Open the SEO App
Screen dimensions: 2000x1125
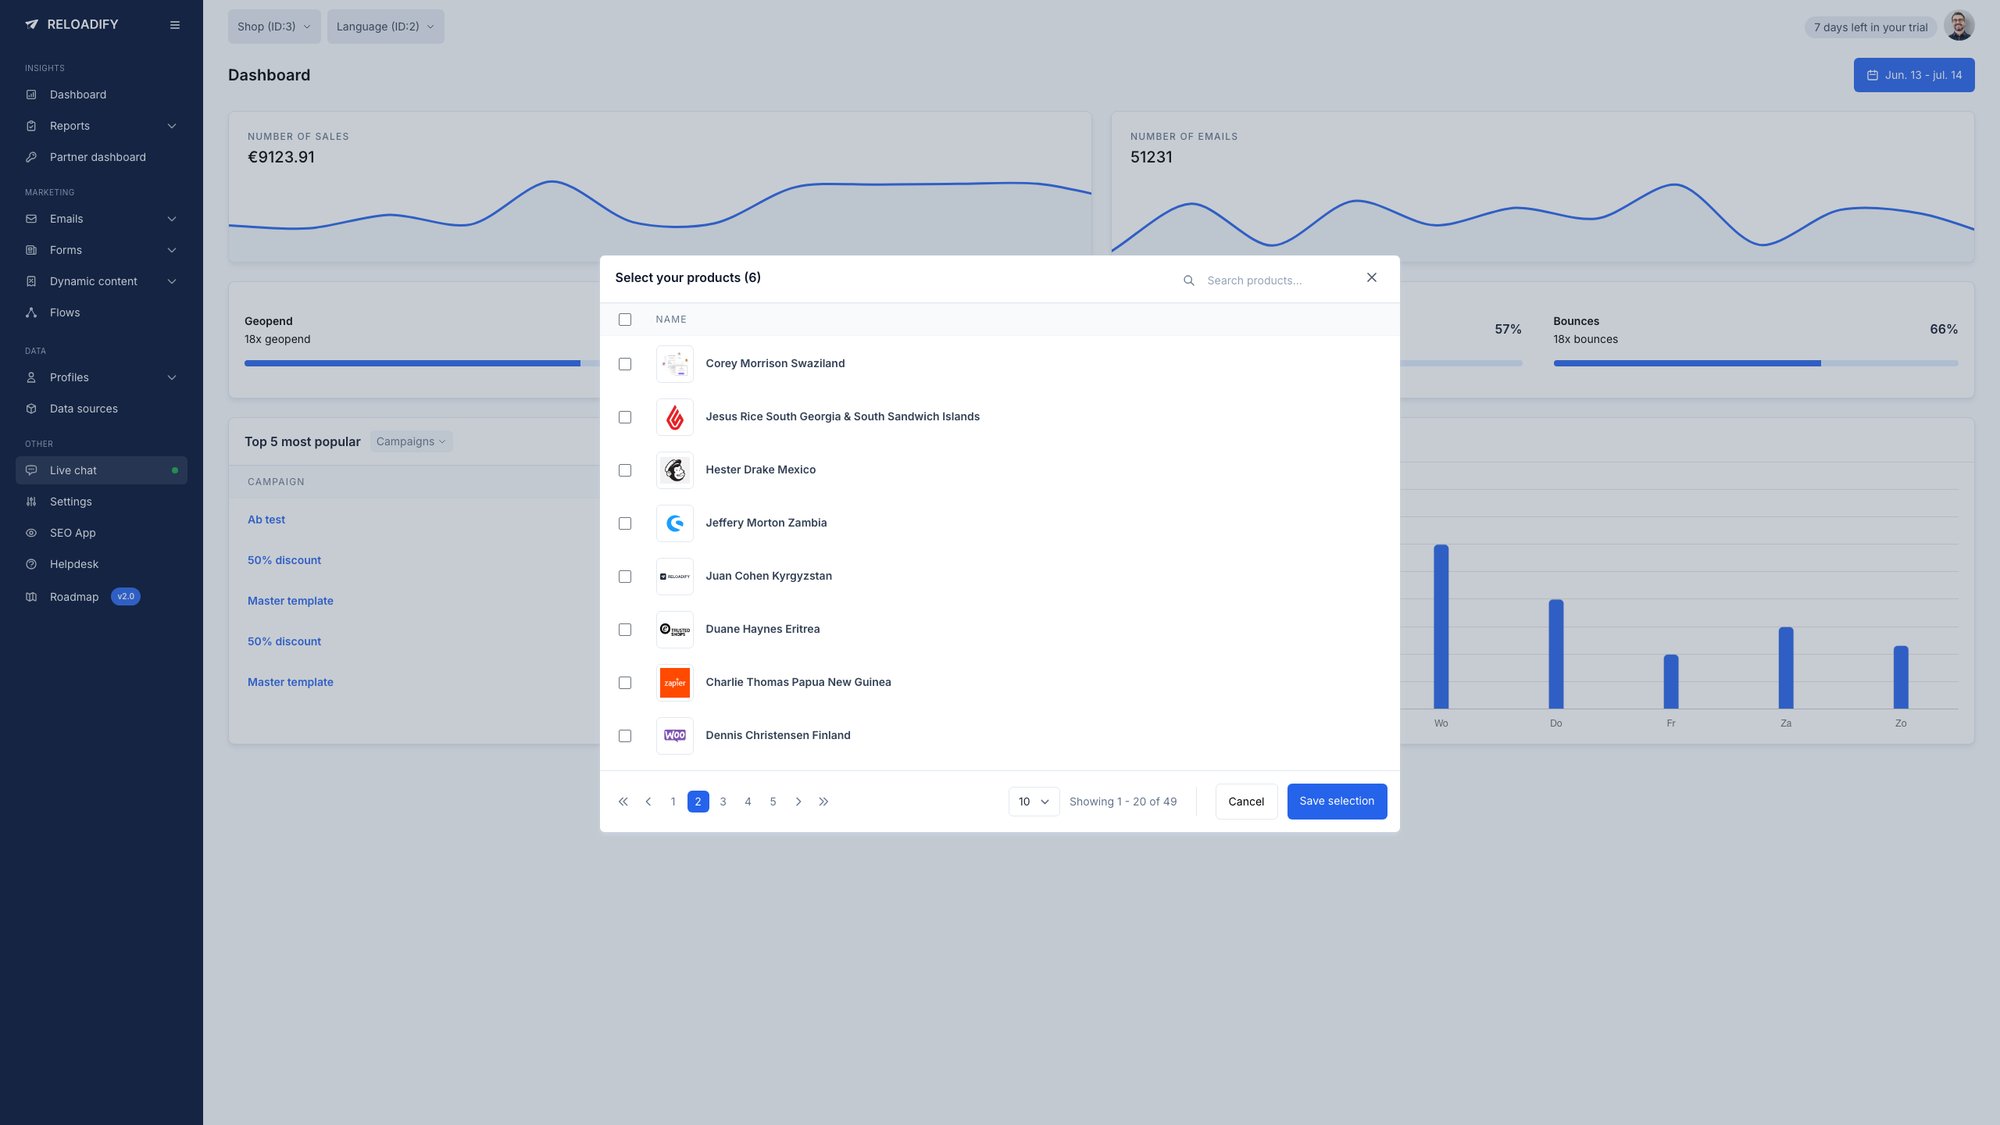(x=73, y=532)
